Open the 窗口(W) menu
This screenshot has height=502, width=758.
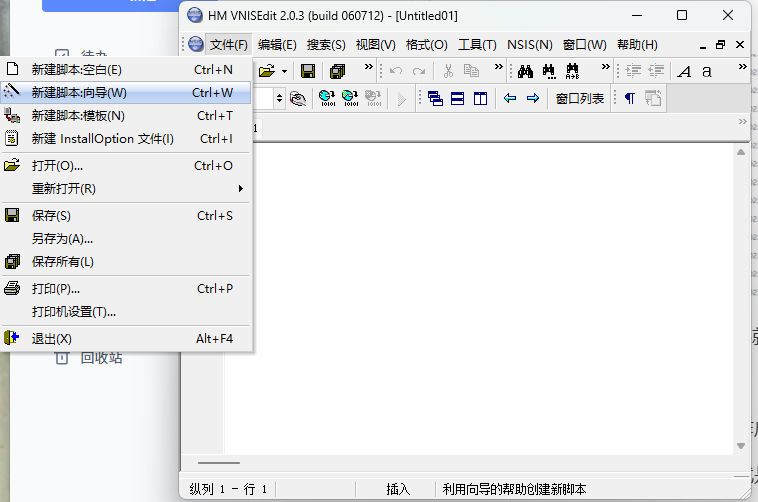584,45
